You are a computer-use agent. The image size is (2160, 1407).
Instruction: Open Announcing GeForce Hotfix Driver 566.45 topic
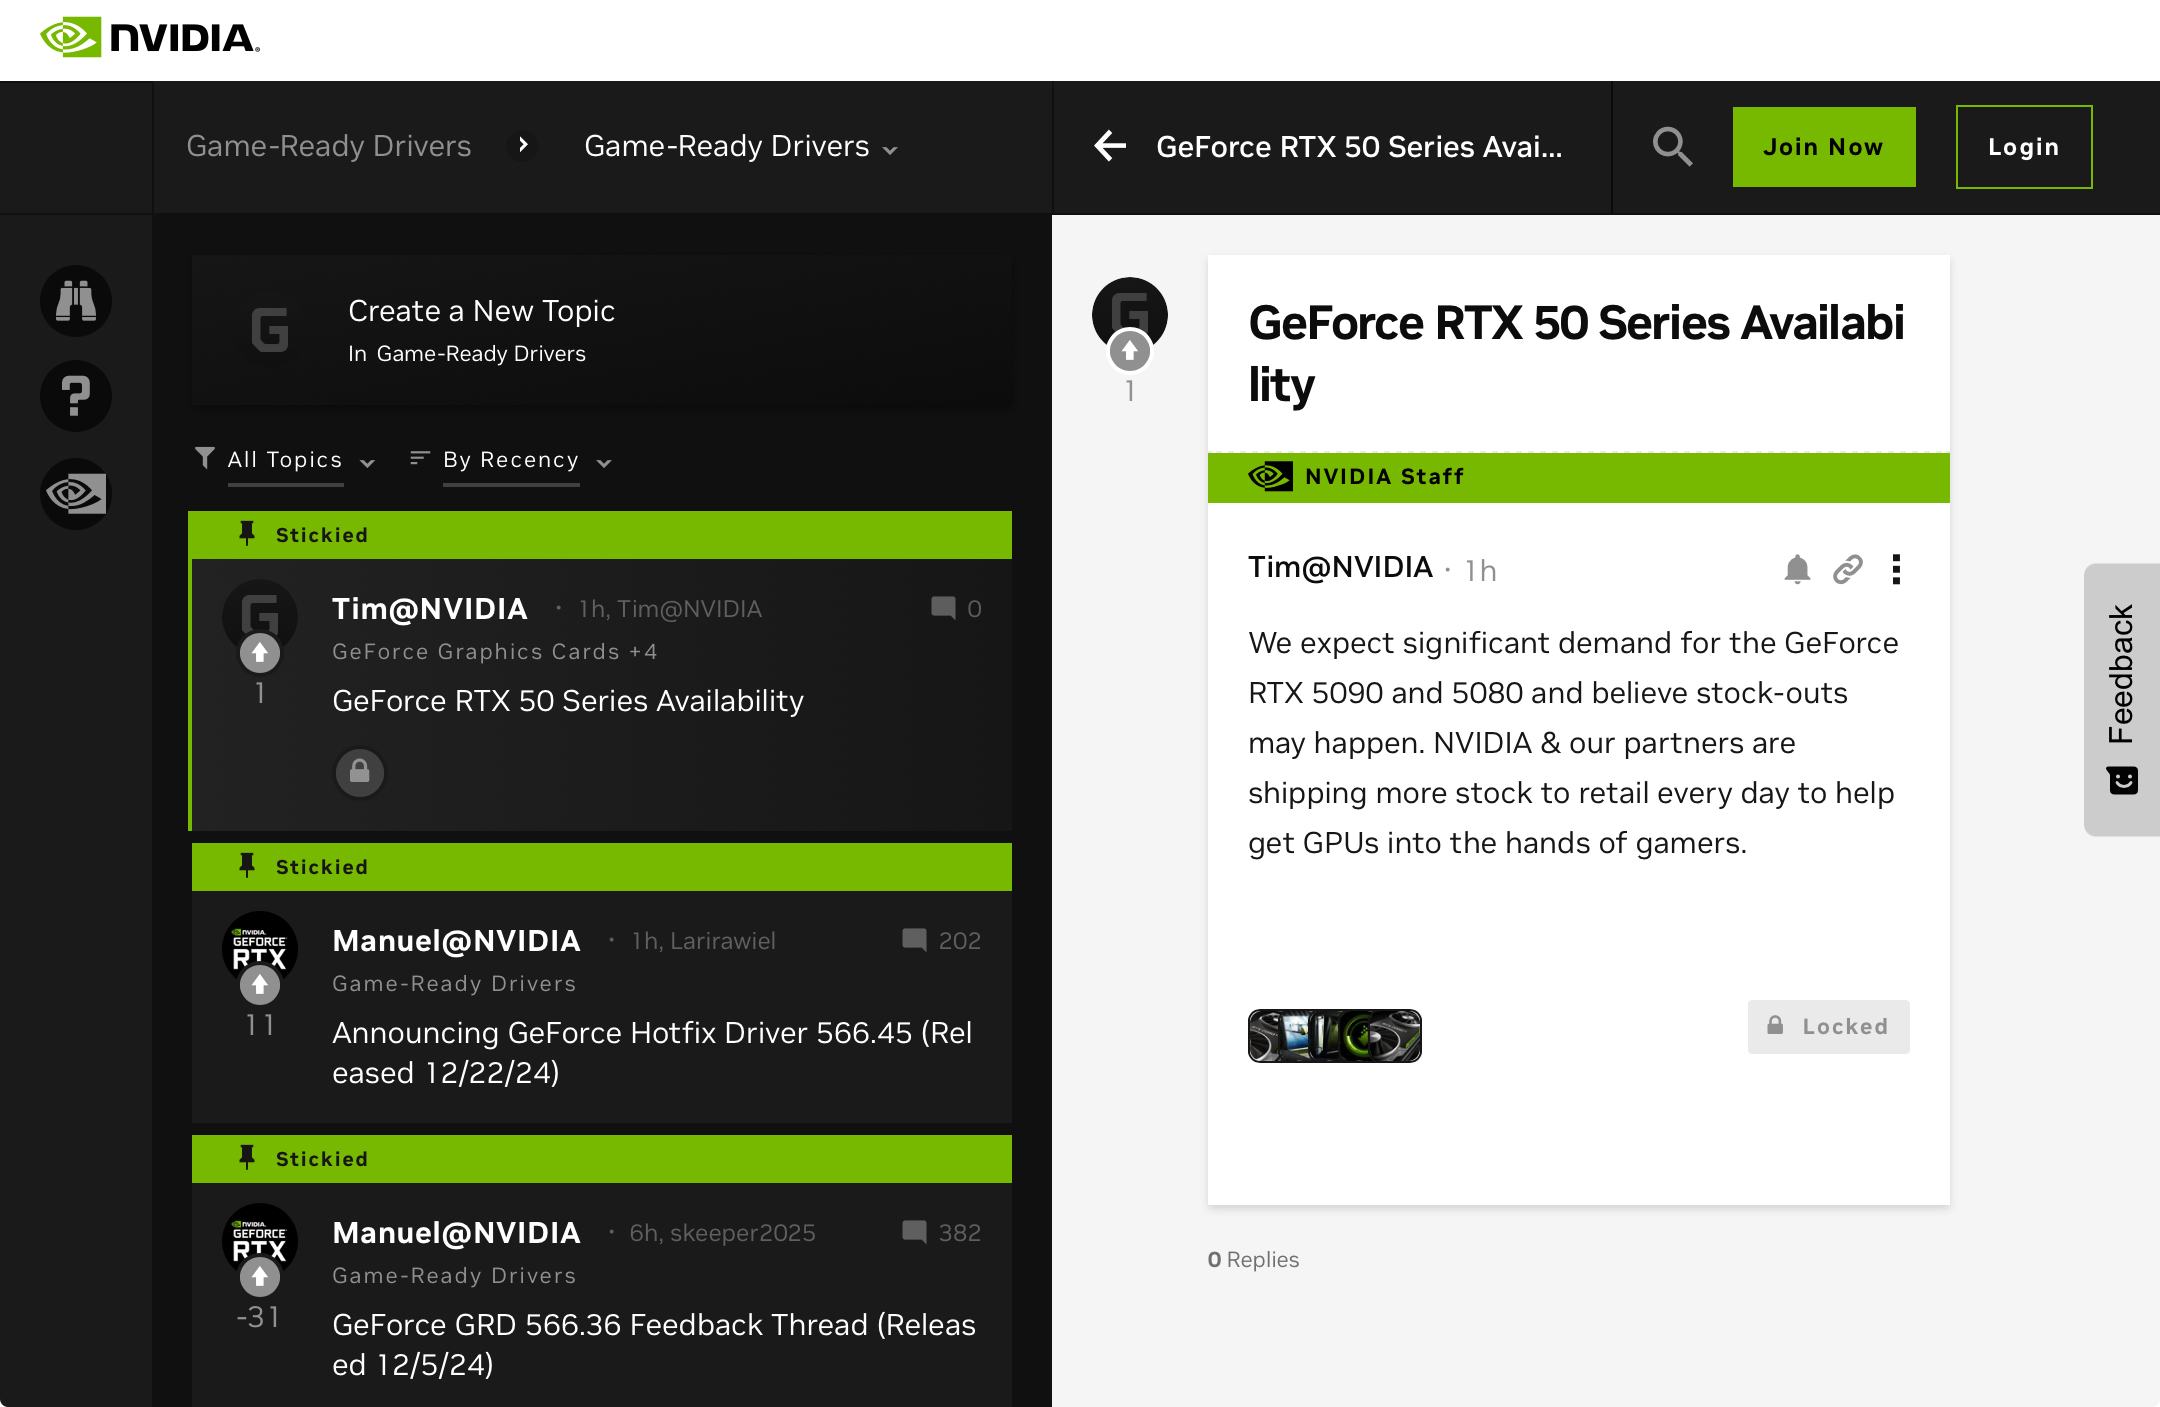[x=652, y=1053]
